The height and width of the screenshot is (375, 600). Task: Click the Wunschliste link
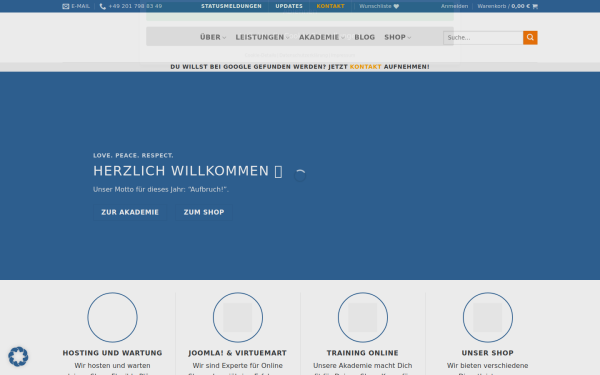coord(379,6)
